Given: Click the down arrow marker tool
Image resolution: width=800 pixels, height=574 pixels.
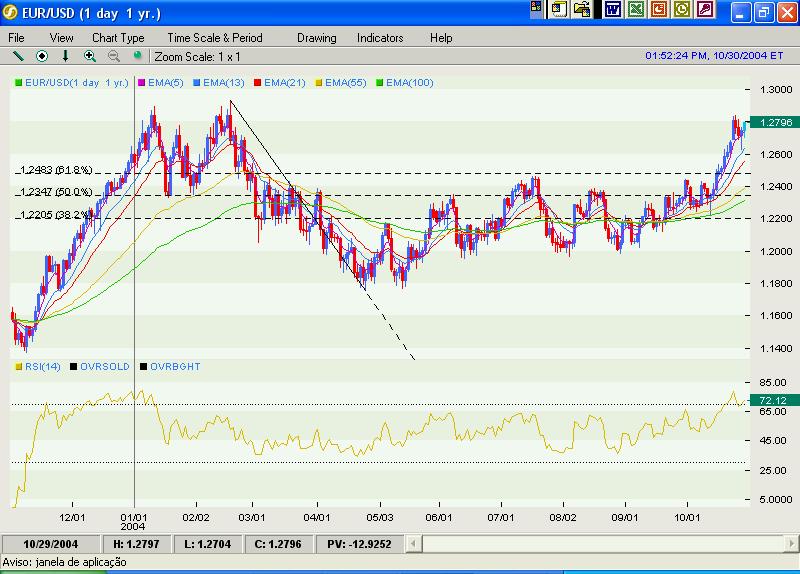Looking at the screenshot, I should coord(66,56).
